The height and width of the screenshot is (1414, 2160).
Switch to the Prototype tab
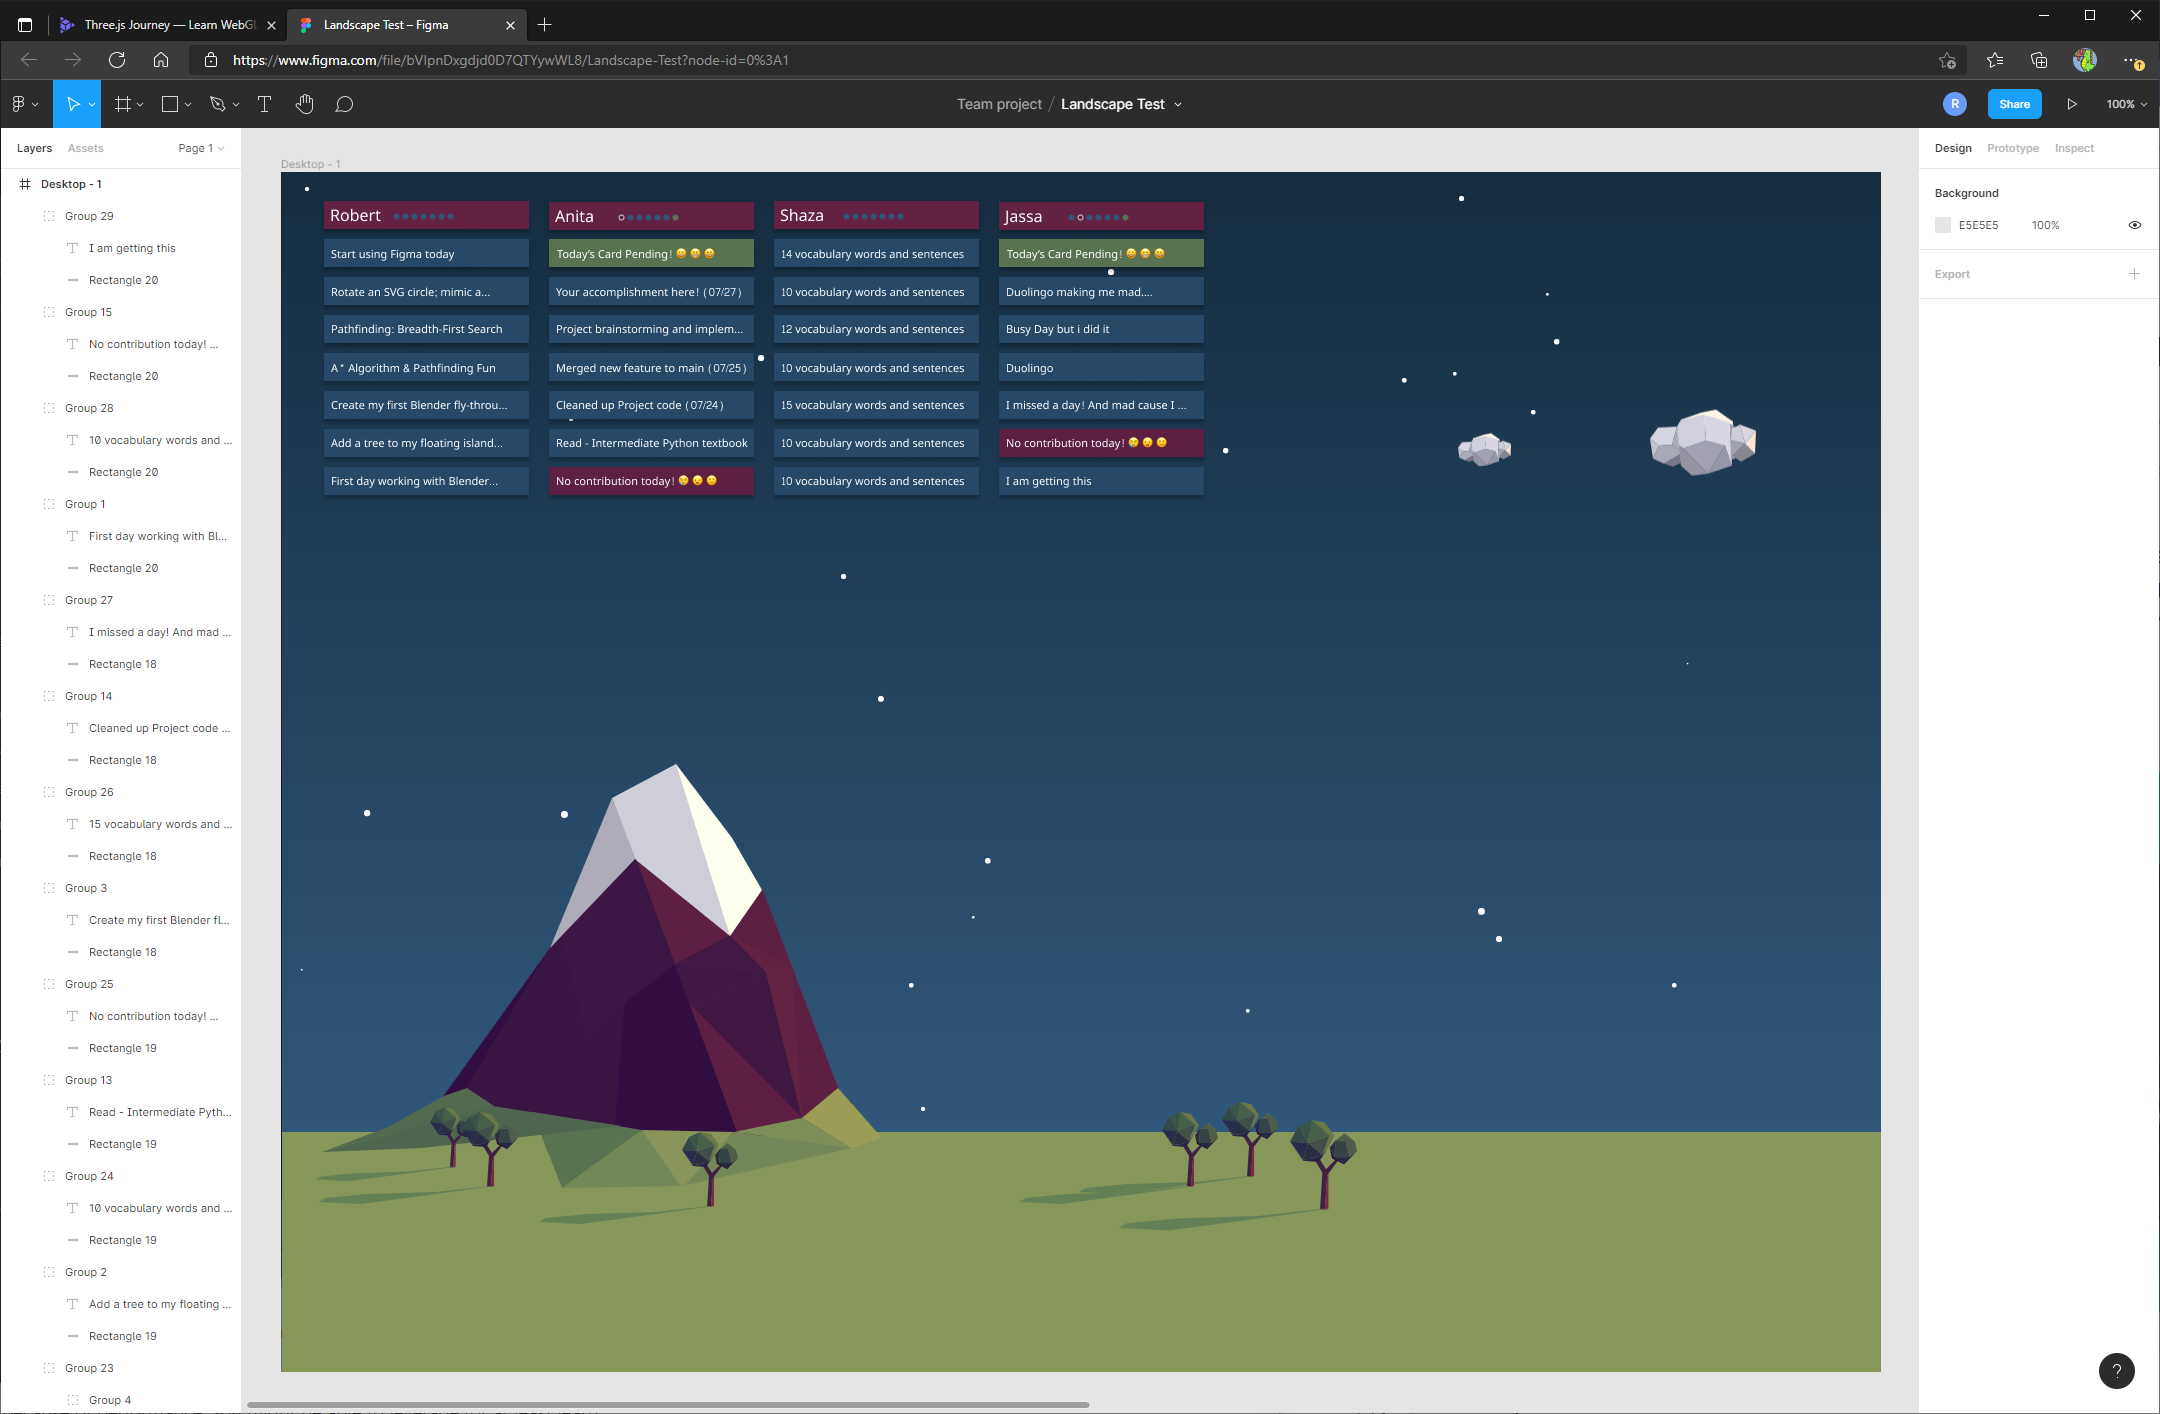(x=2012, y=148)
